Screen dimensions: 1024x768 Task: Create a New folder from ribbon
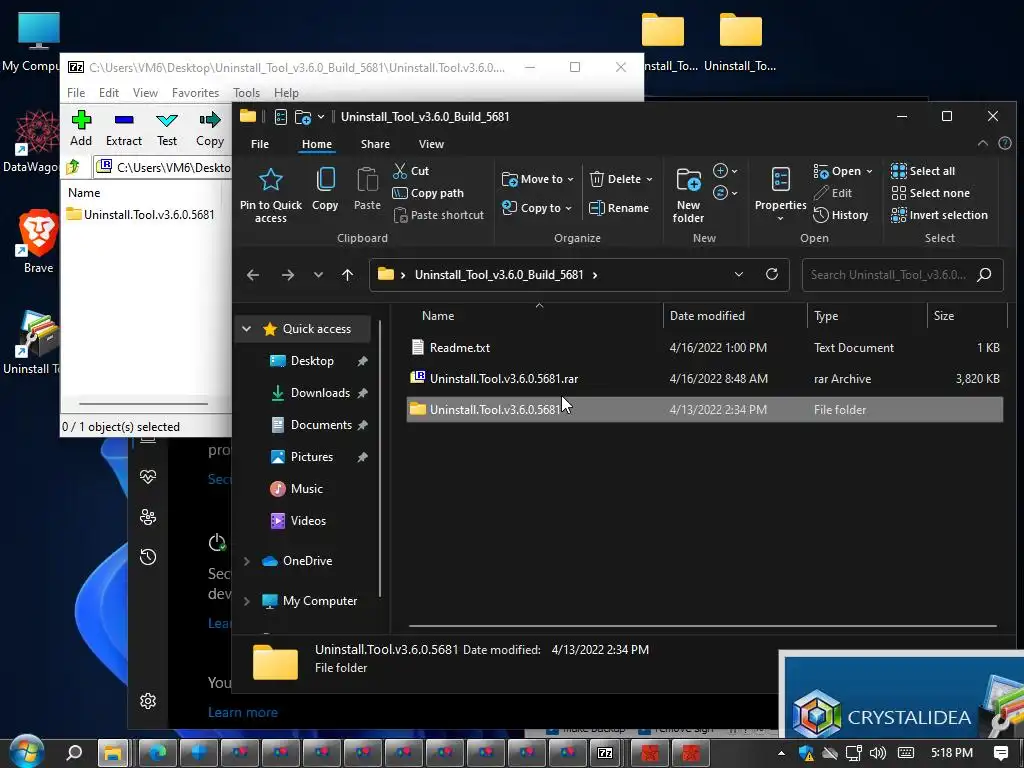688,195
